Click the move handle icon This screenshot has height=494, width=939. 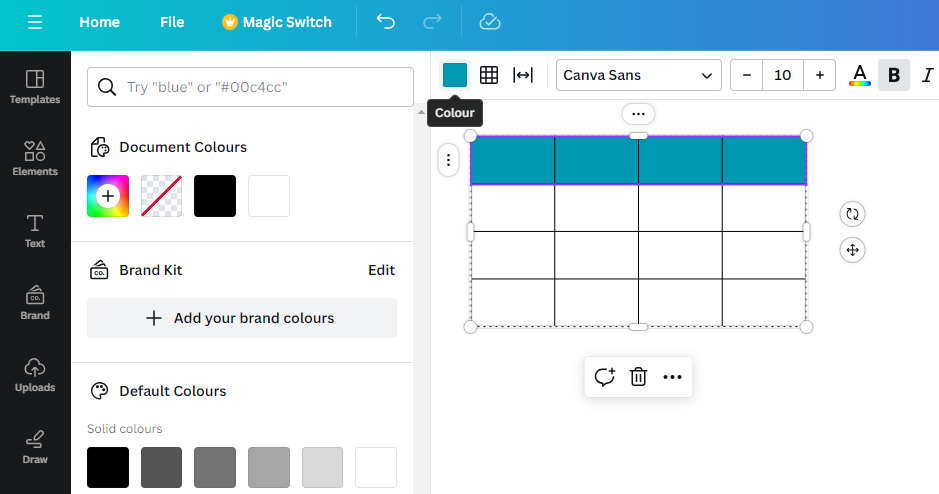point(853,250)
